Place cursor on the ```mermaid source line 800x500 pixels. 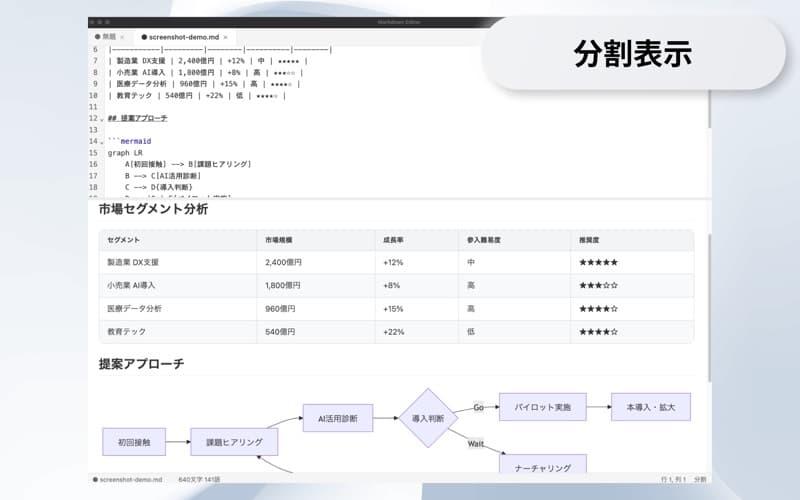click(x=130, y=141)
